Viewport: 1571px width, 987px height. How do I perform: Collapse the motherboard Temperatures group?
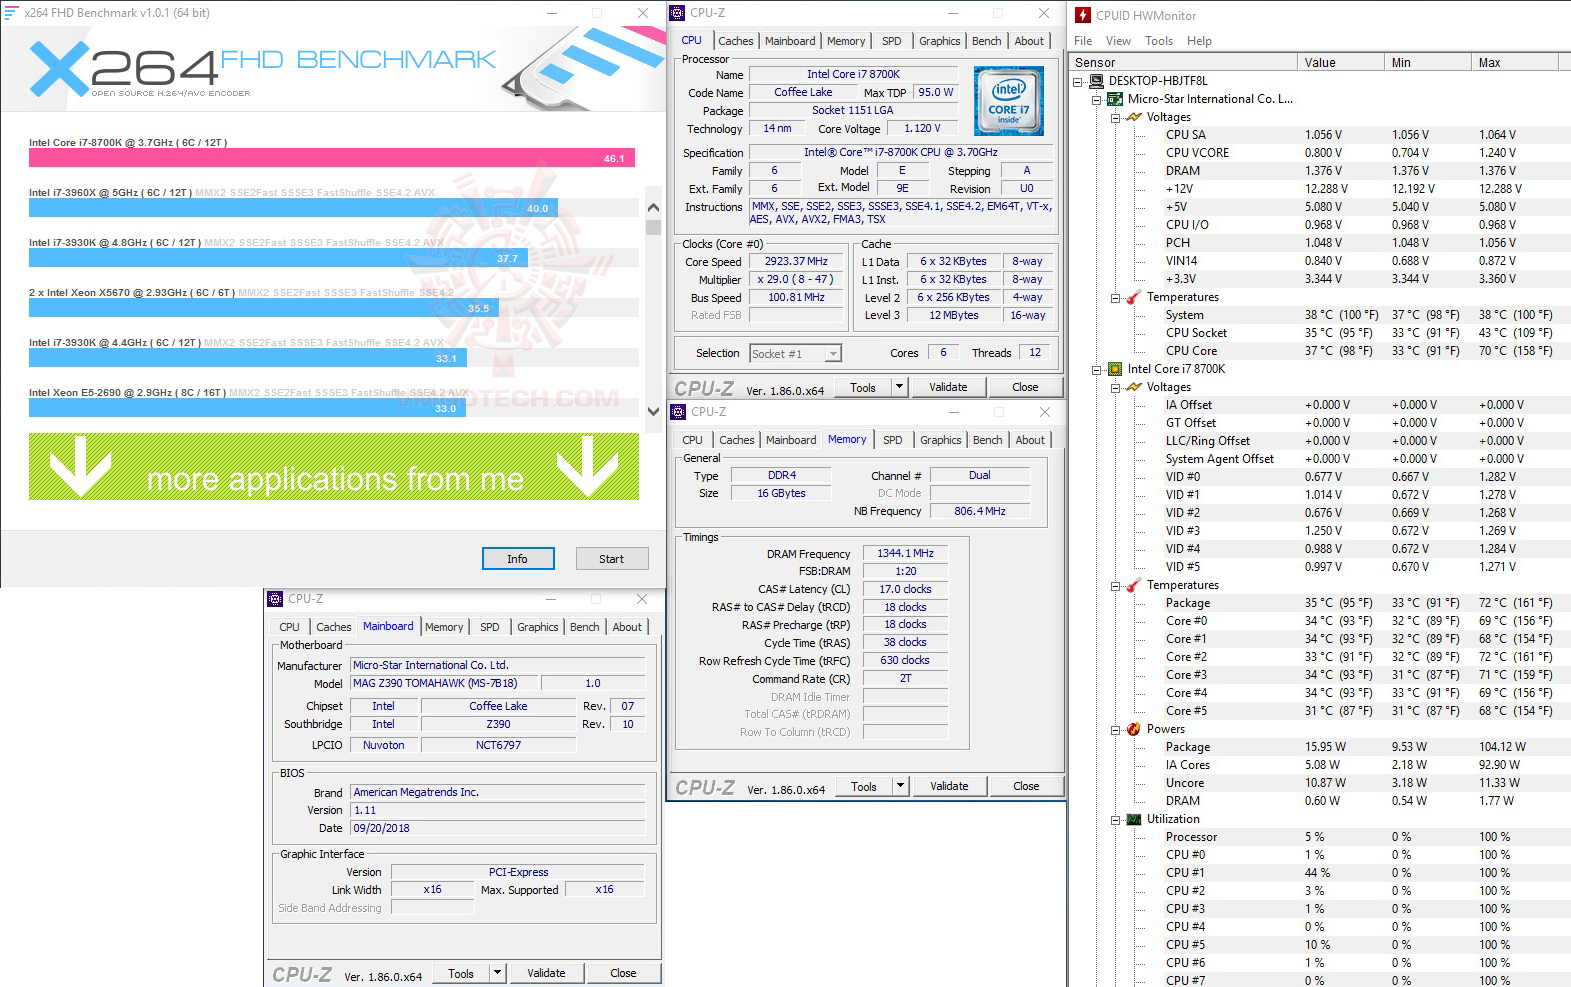point(1116,298)
